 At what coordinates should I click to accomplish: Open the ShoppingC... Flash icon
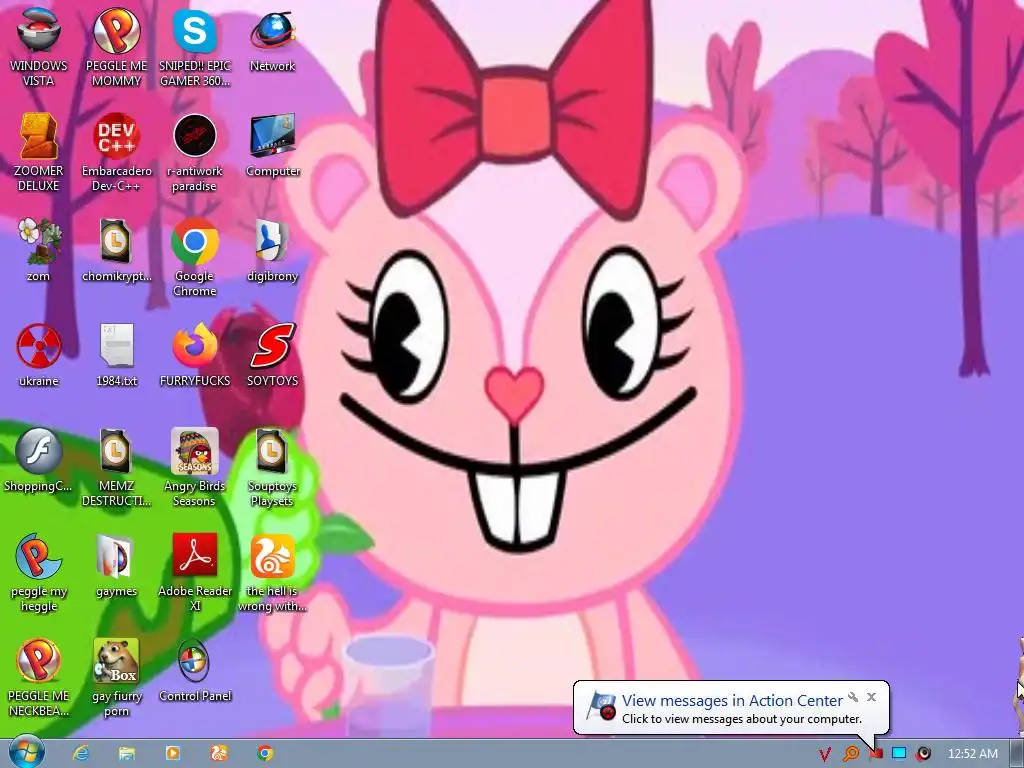click(39, 460)
